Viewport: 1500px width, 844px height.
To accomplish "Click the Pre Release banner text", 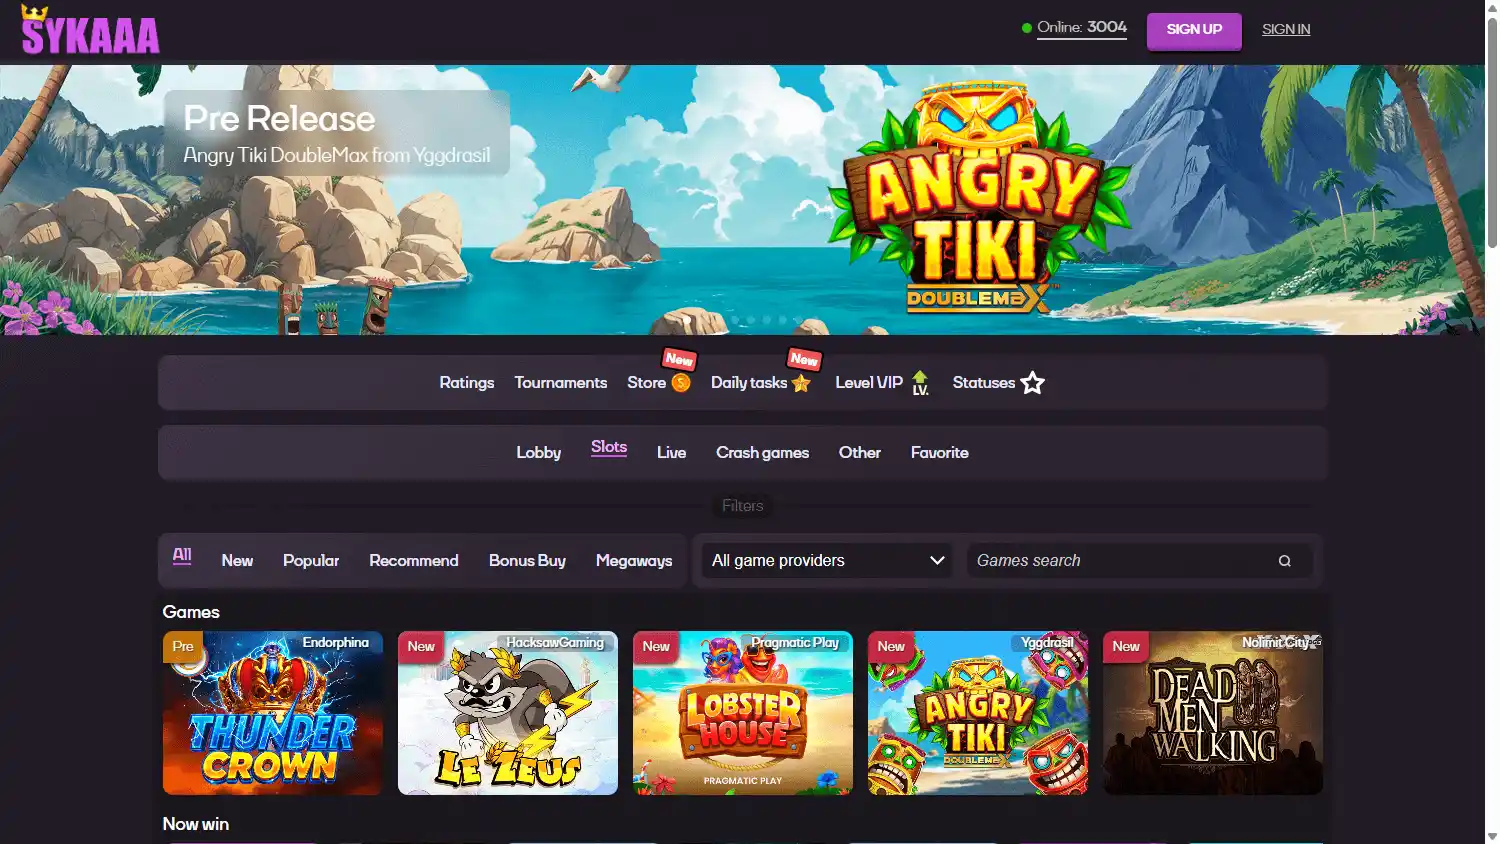I will pyautogui.click(x=279, y=119).
